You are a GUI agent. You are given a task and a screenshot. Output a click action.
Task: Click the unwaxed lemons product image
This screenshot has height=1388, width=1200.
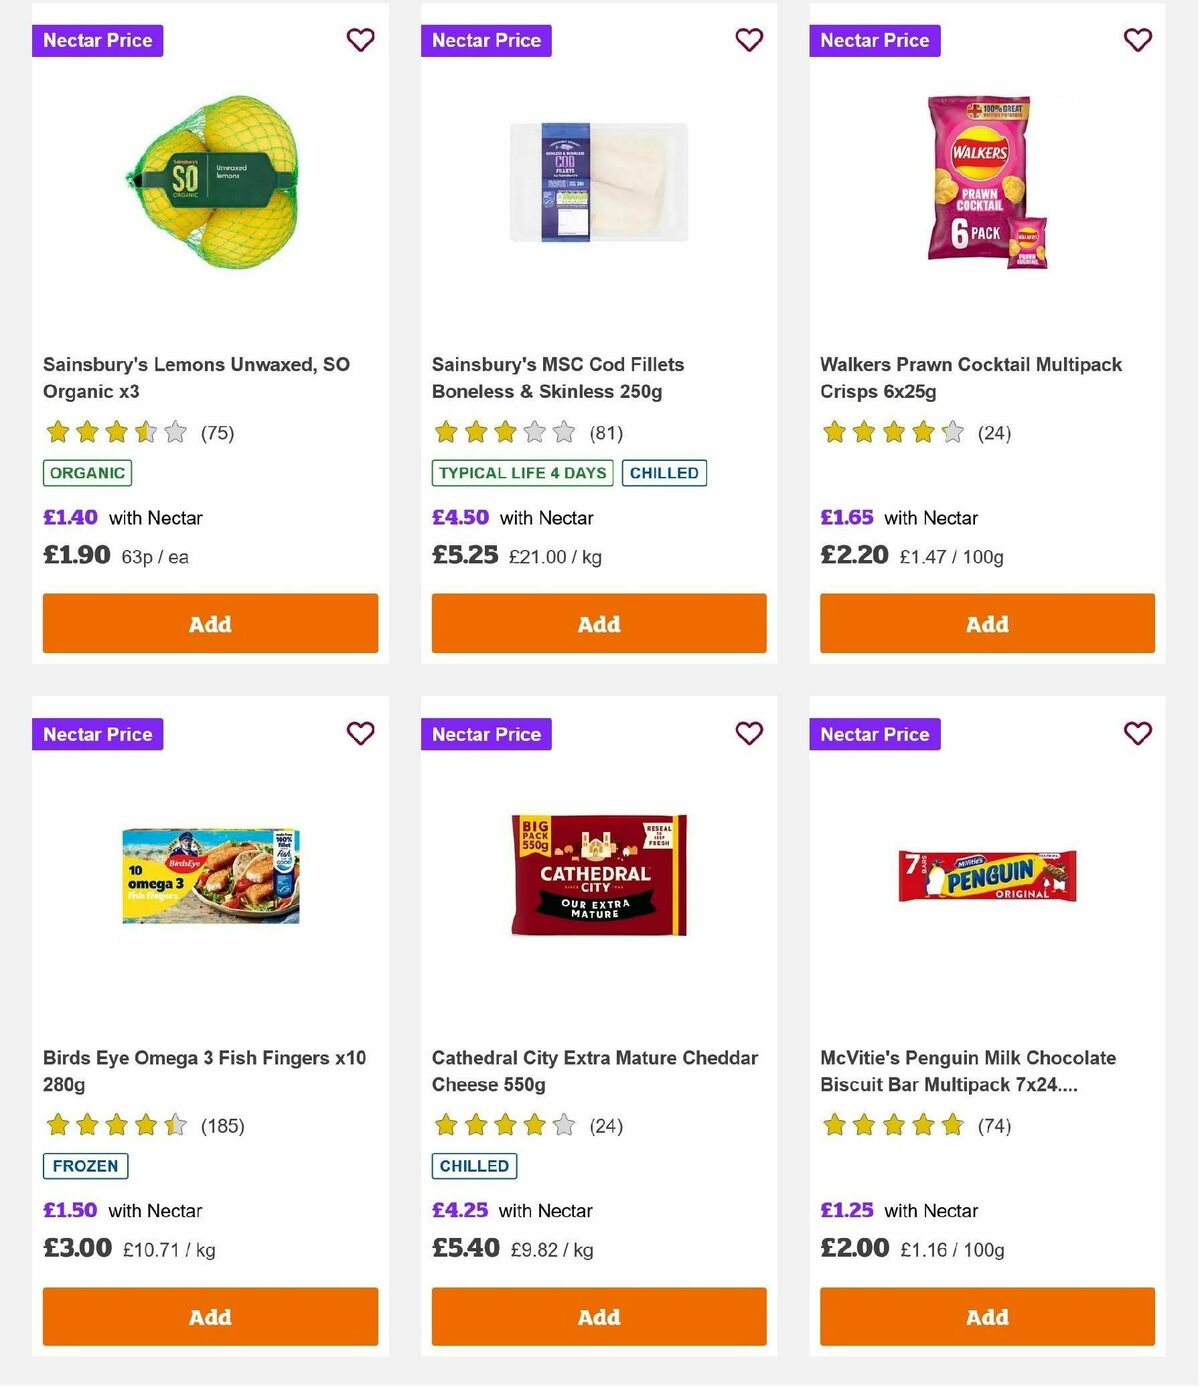(210, 180)
